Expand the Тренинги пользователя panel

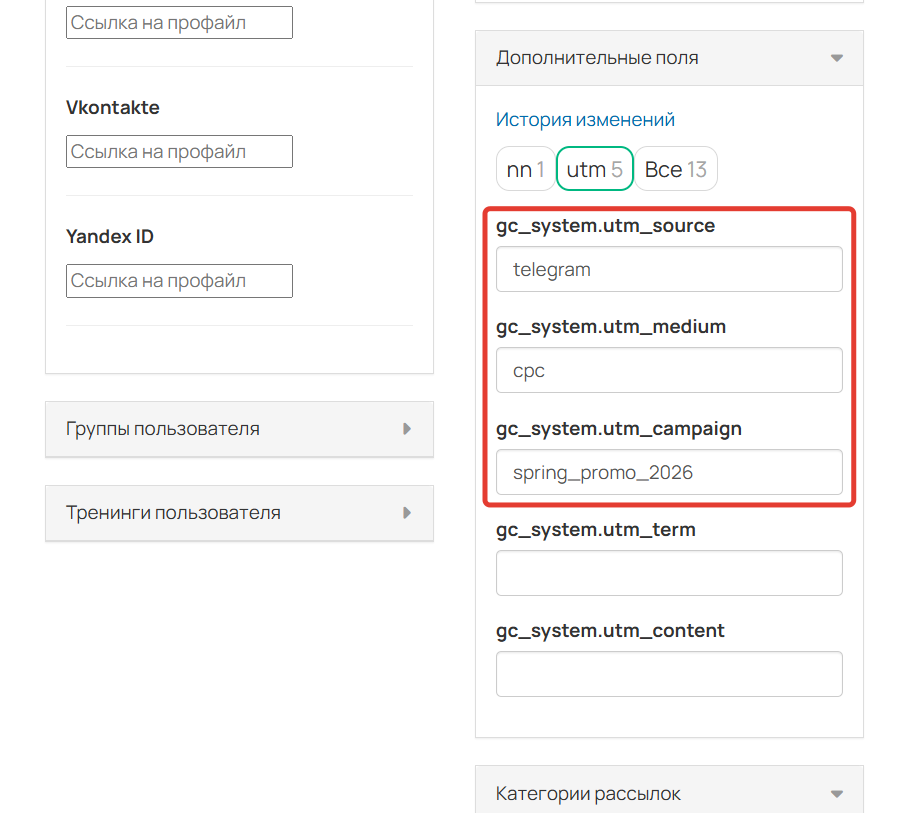tap(239, 513)
